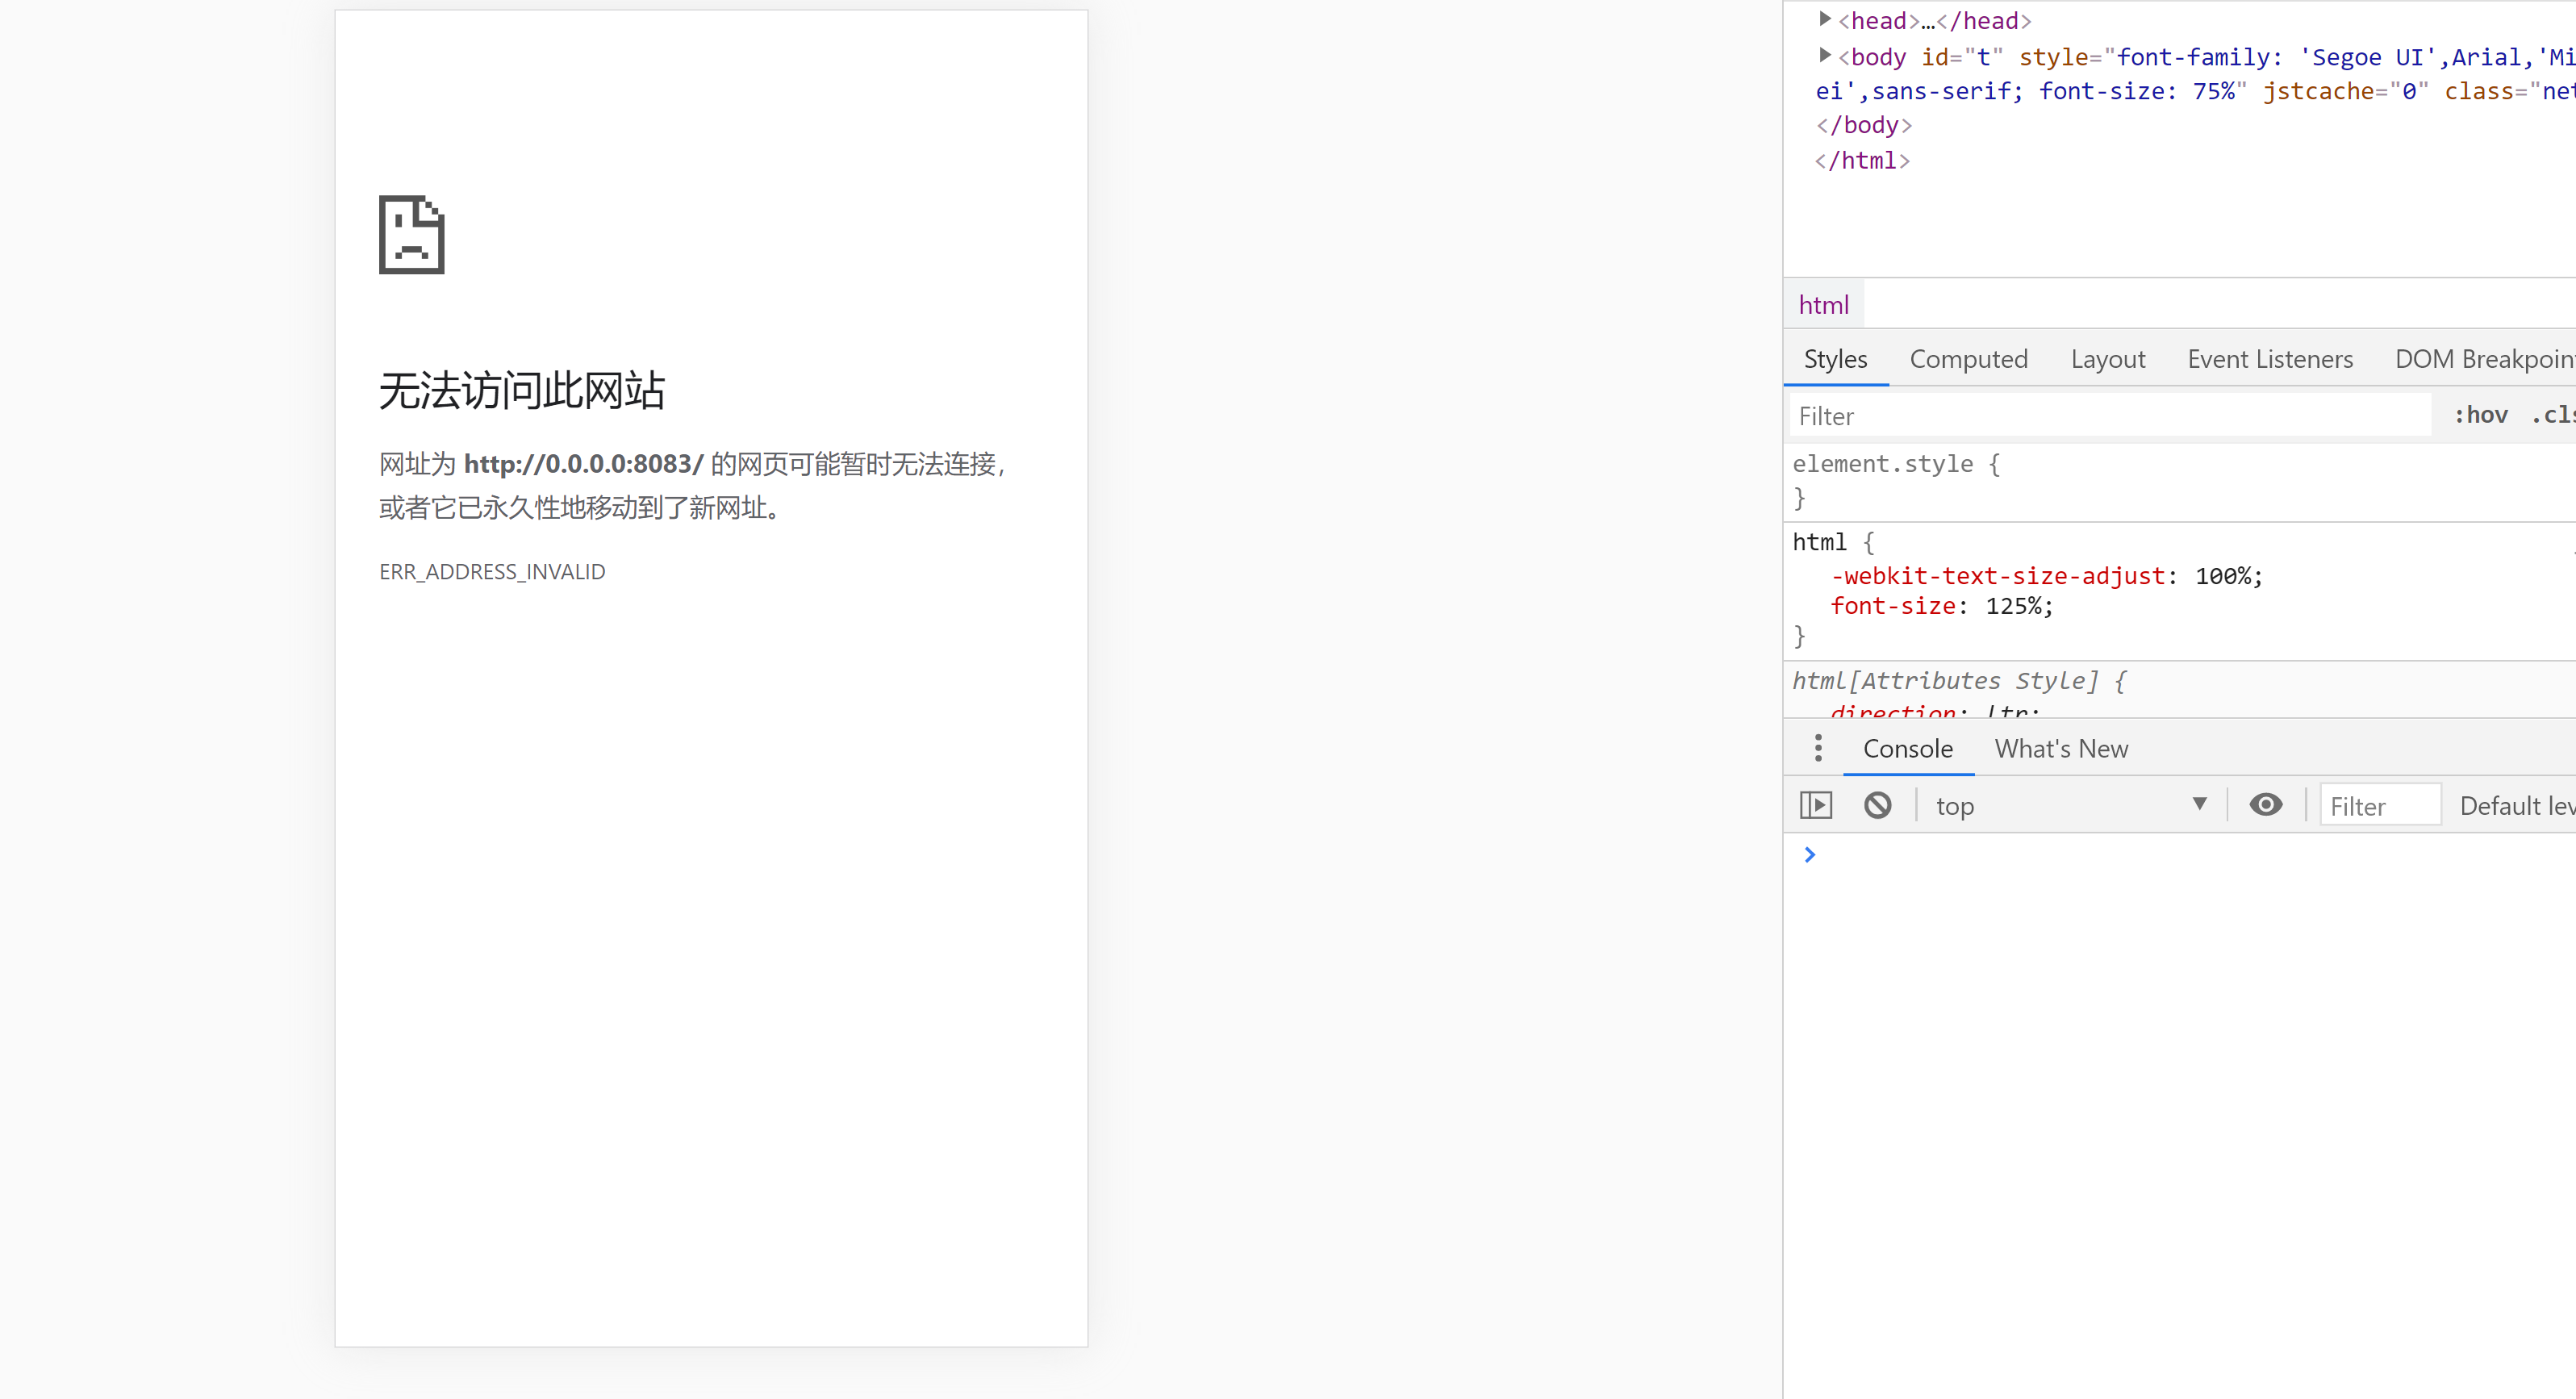
Task: Switch to the Layout tab
Action: click(2107, 359)
